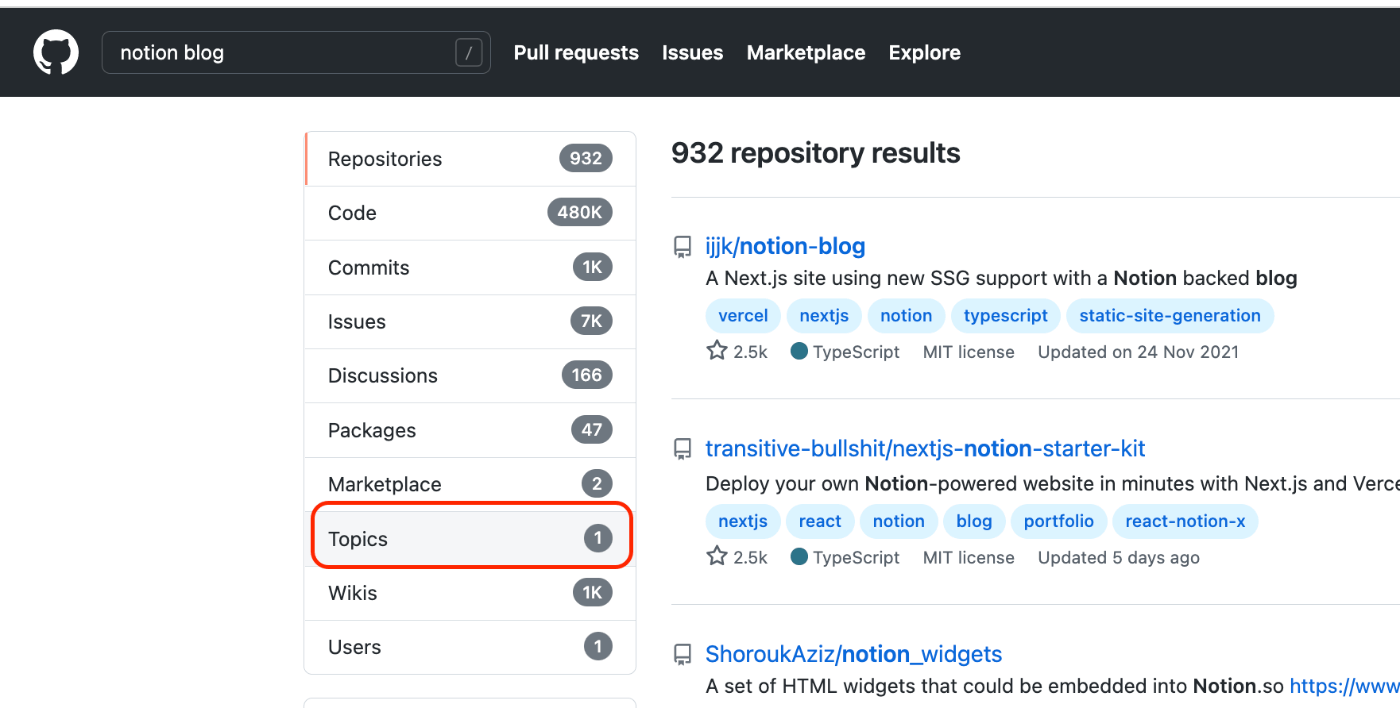Open Issues in the top navigation bar
Image resolution: width=1400 pixels, height=708 pixels.
pyautogui.click(x=692, y=53)
